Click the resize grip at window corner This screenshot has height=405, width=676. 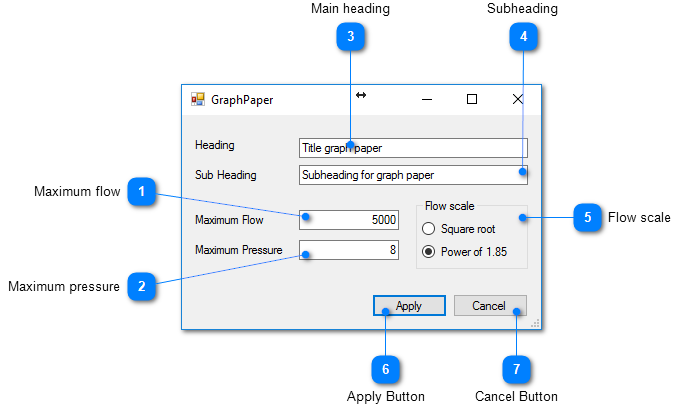(536, 324)
